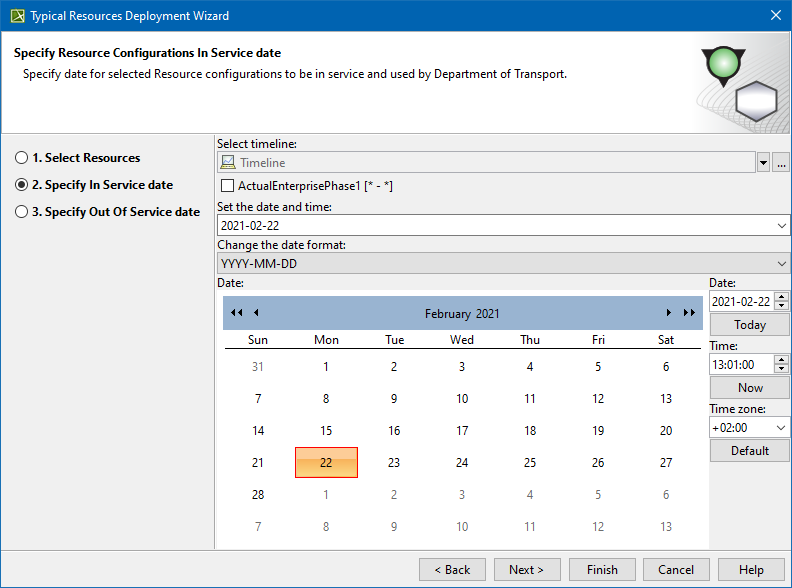Advance calendar to next month
Viewport: 792px width, 588px height.
click(669, 313)
